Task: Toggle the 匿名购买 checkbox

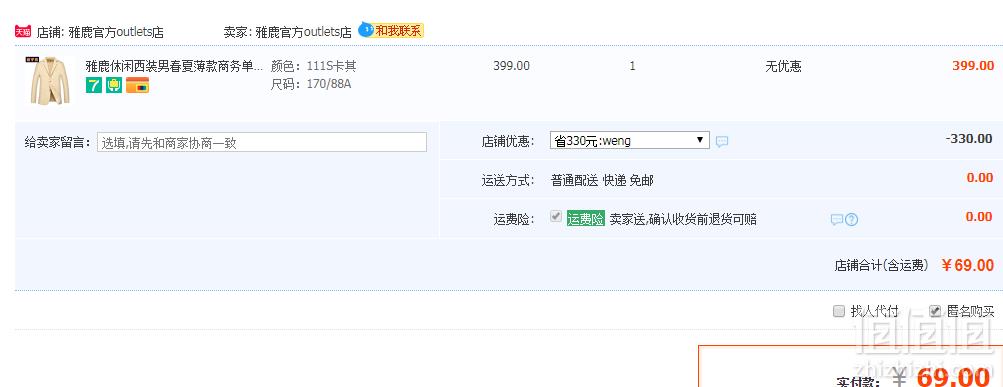Action: pos(935,312)
